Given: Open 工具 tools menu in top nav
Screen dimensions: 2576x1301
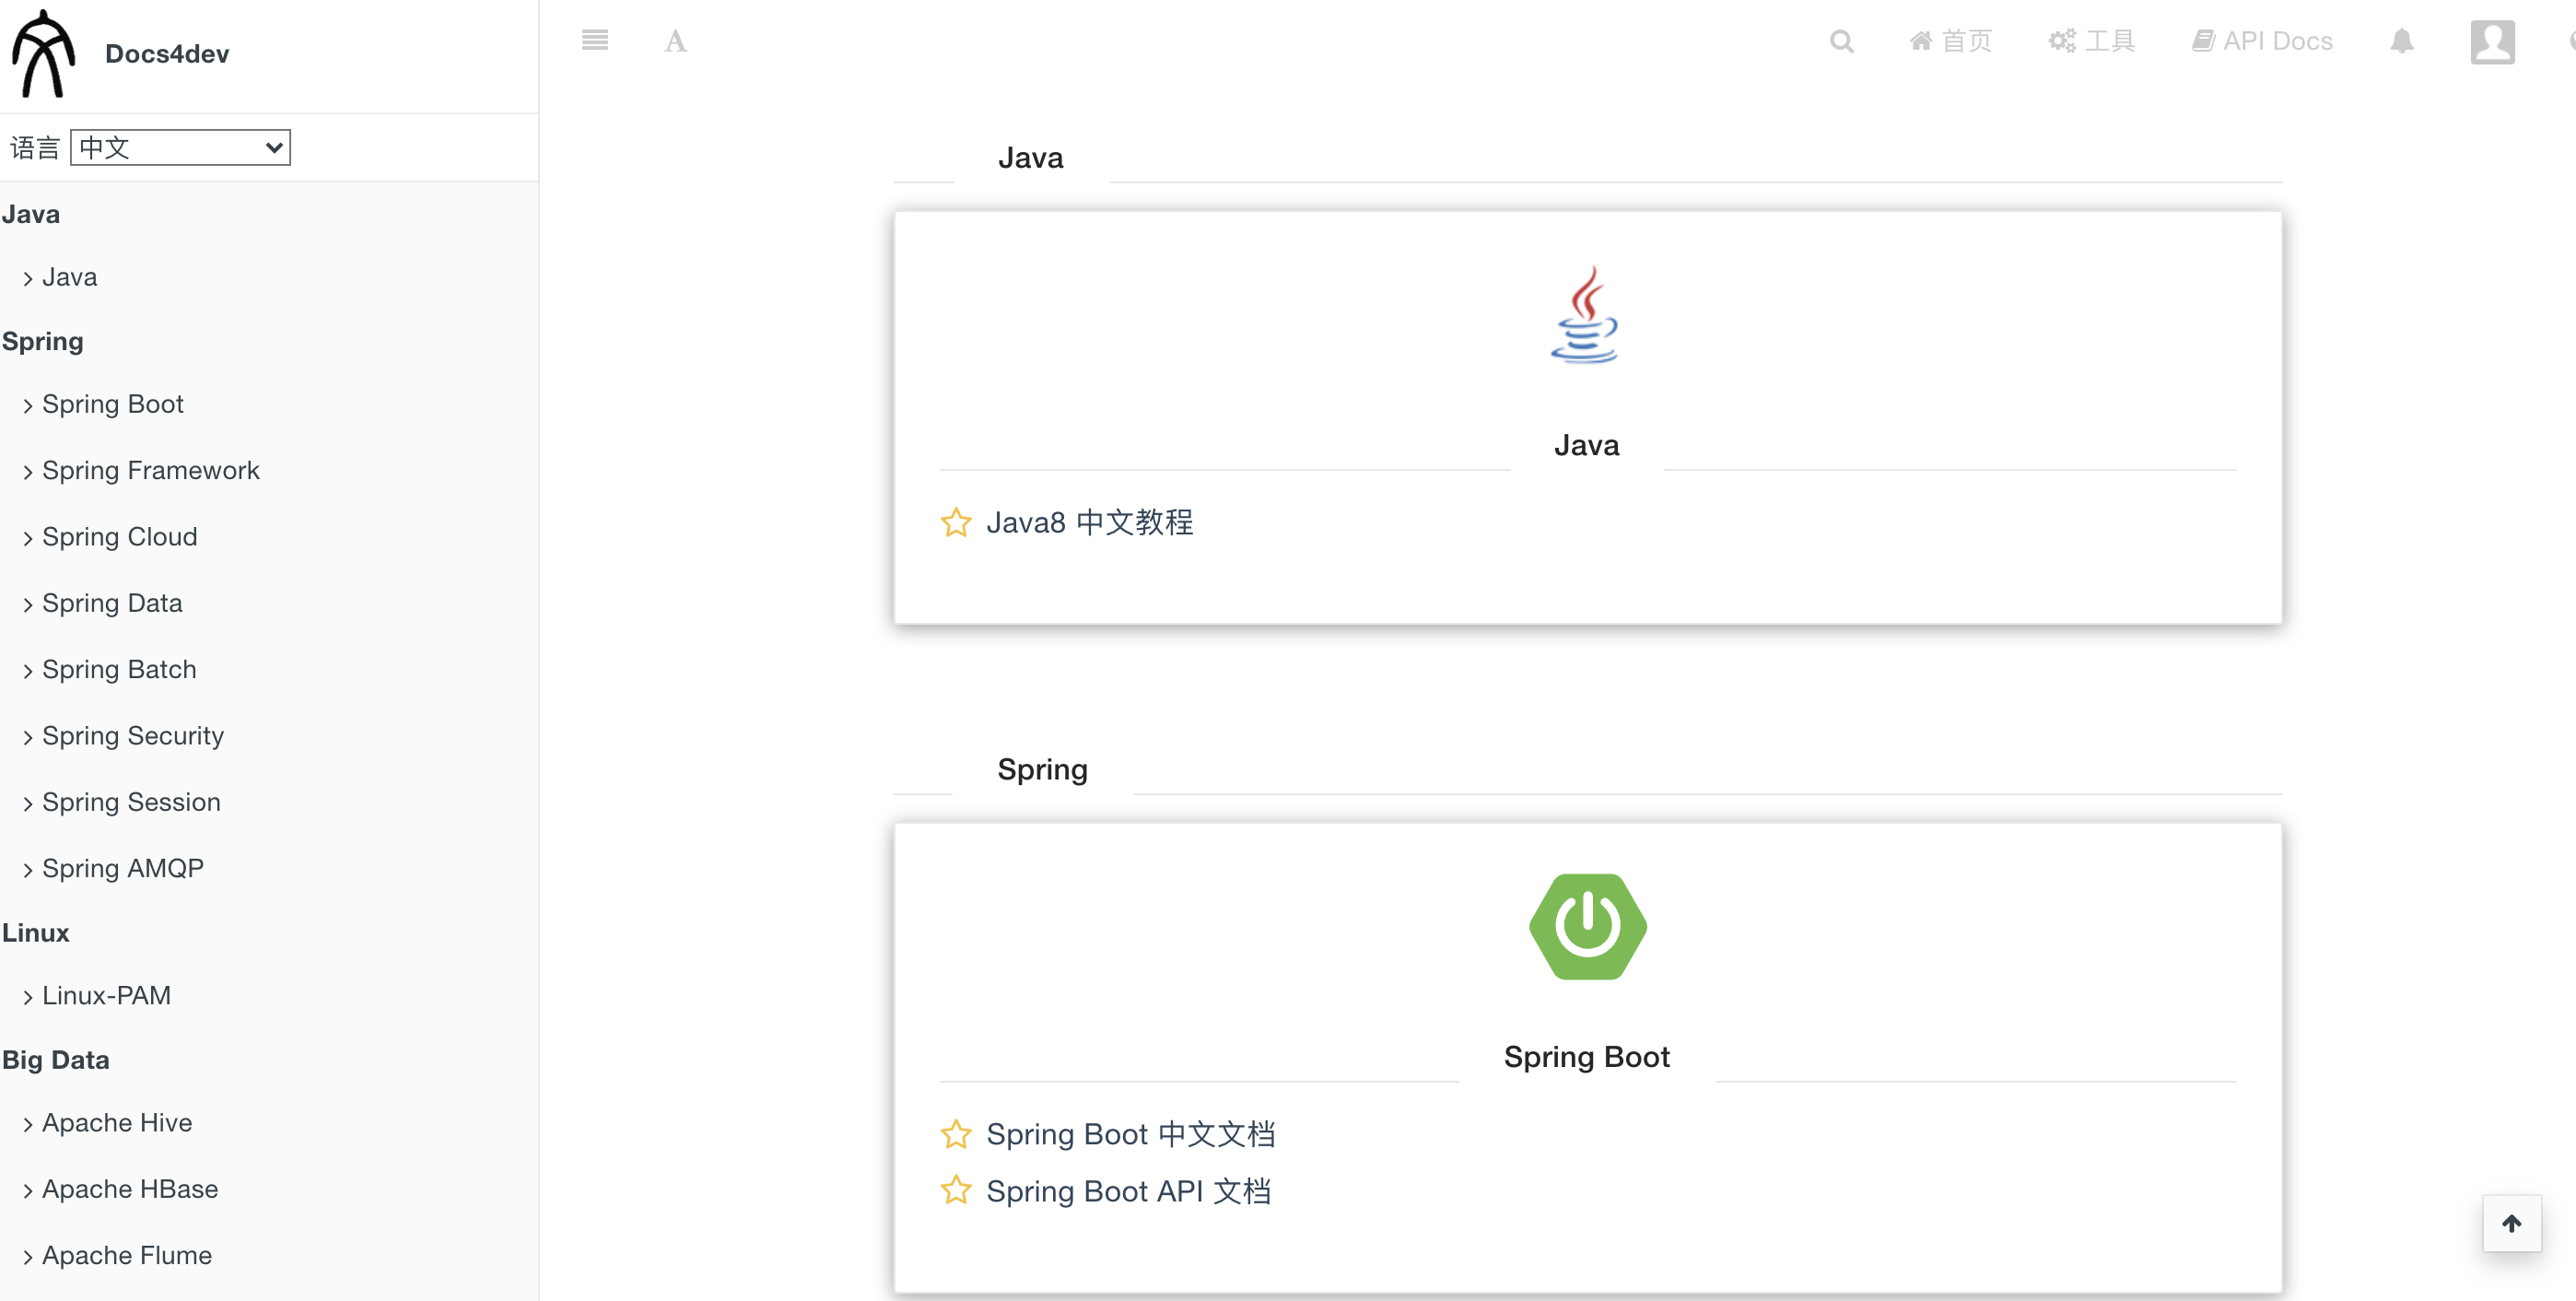Looking at the screenshot, I should click(x=2091, y=41).
